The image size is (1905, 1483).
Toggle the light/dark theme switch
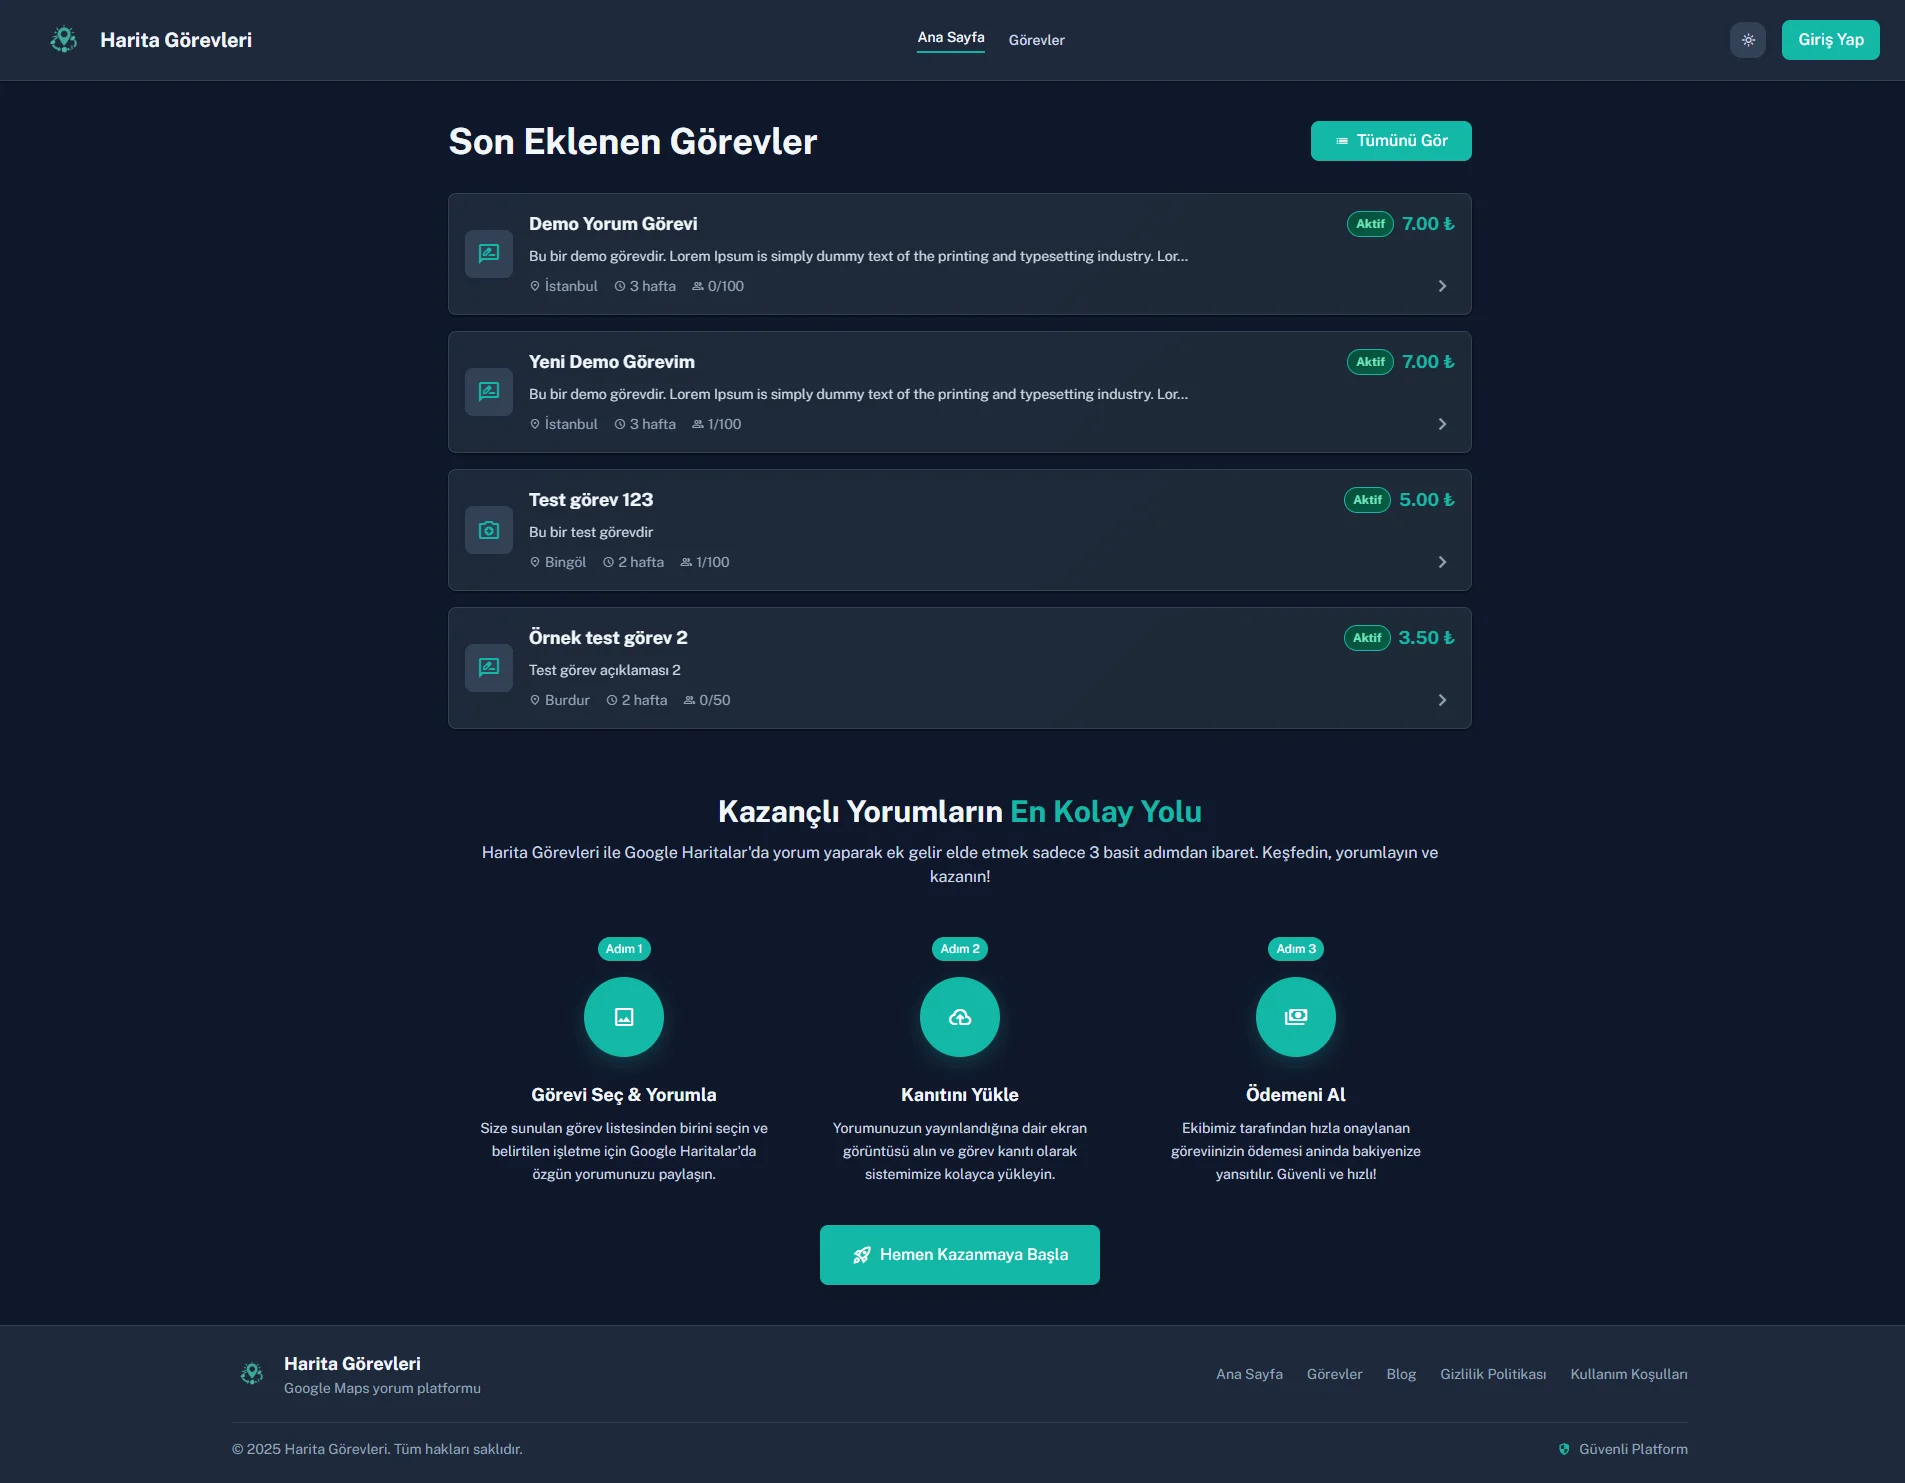(1747, 40)
